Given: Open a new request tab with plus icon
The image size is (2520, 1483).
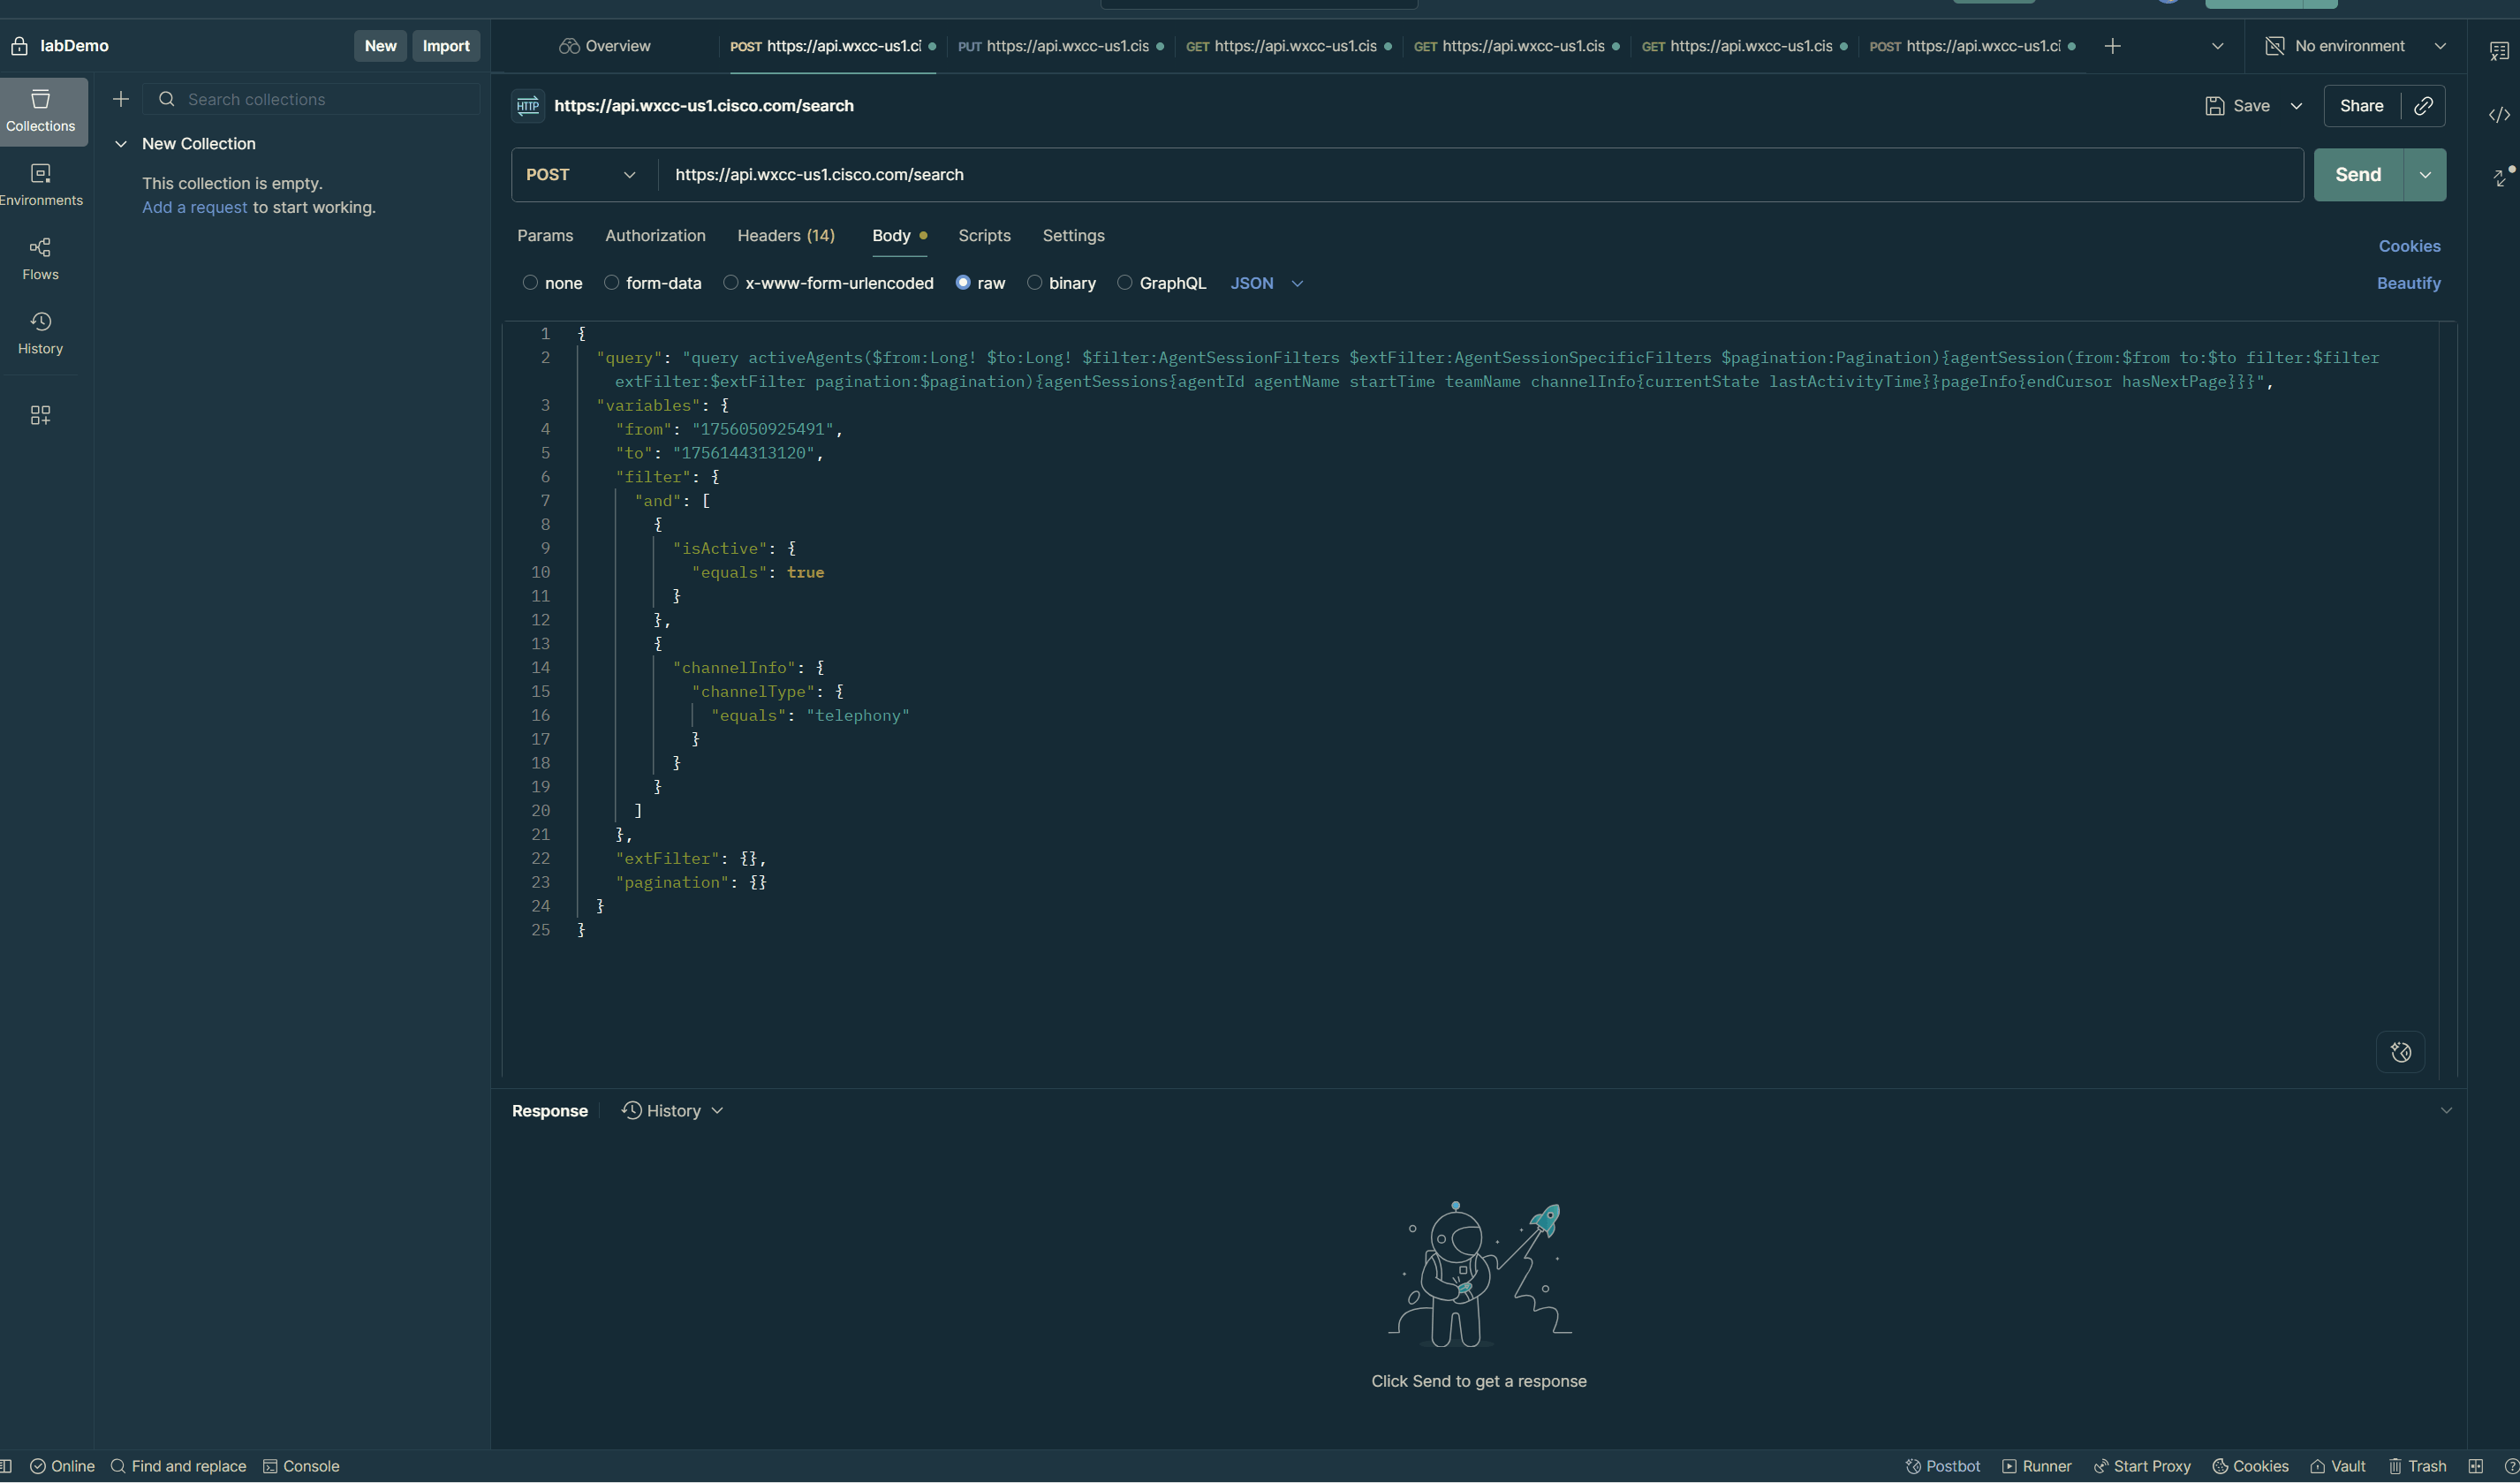Looking at the screenshot, I should [2112, 46].
